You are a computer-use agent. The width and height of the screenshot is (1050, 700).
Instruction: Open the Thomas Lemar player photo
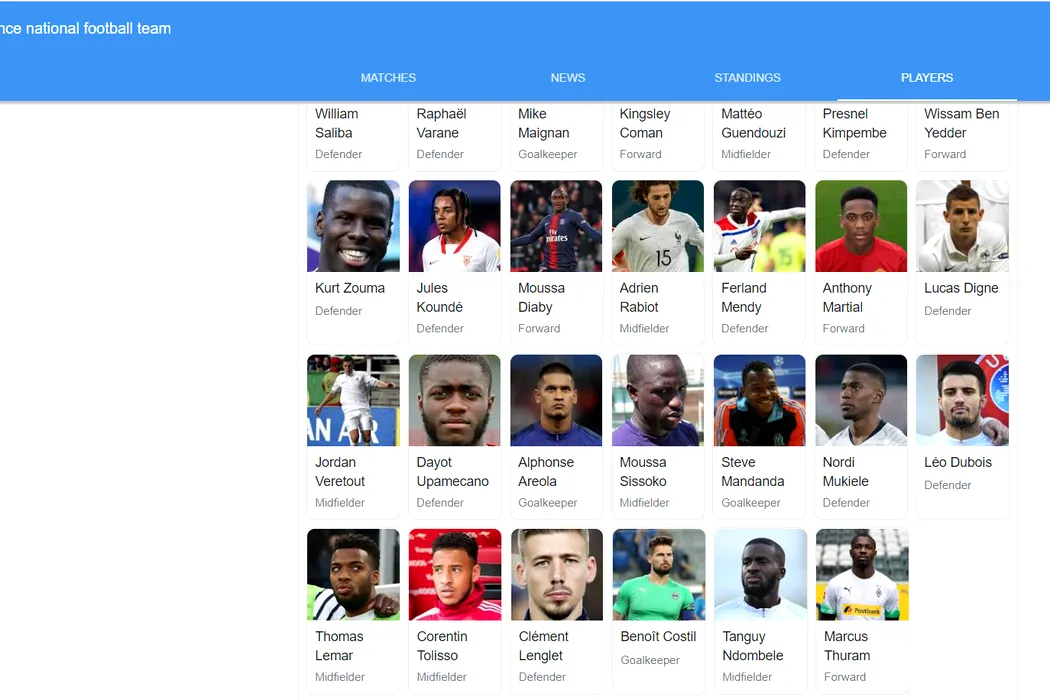[x=353, y=574]
